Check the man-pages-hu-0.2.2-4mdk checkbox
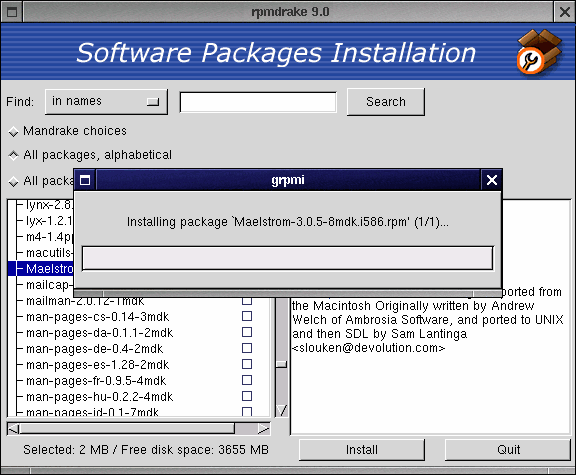The width and height of the screenshot is (576, 475). pos(247,396)
